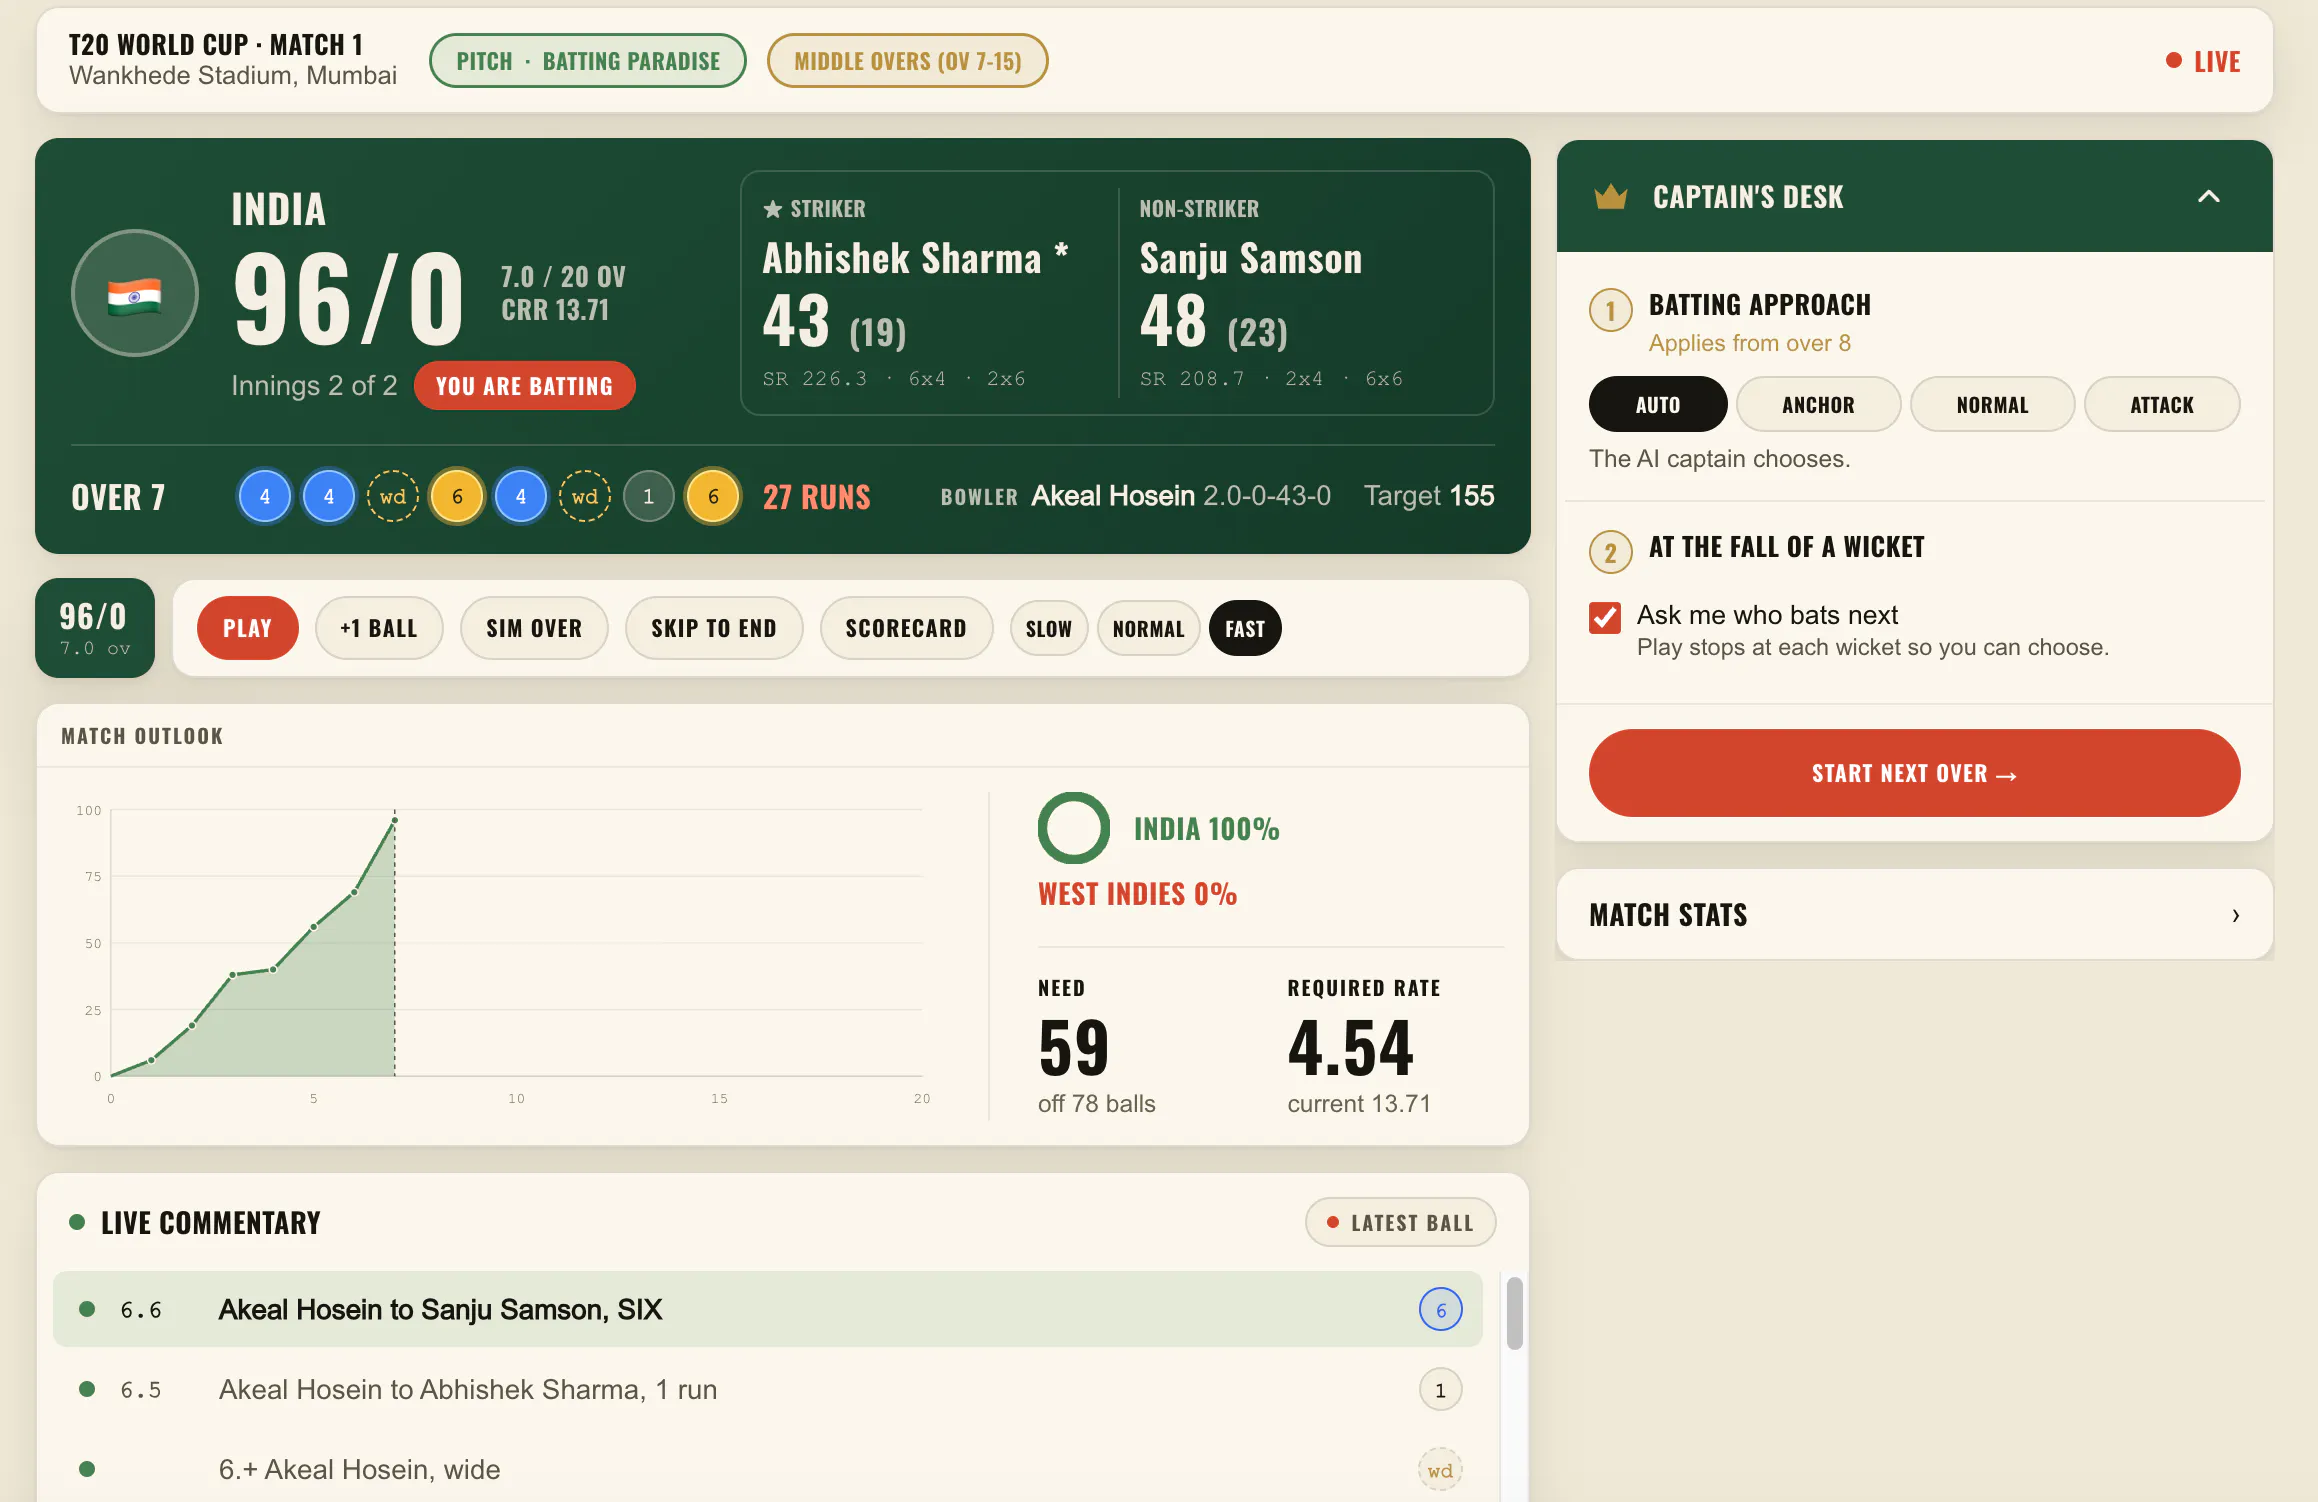Viewport: 2318px width, 1502px height.
Task: Click the second four ball in Over 7
Action: pos(329,496)
